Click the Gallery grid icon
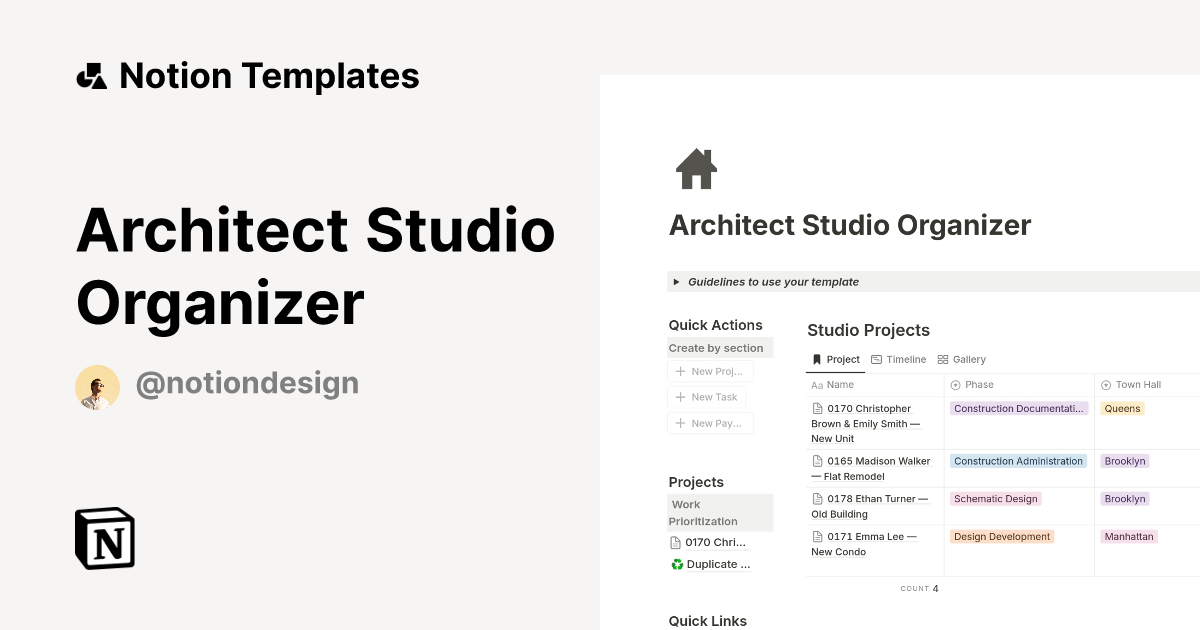Screen dimensions: 1200x630 [942, 359]
